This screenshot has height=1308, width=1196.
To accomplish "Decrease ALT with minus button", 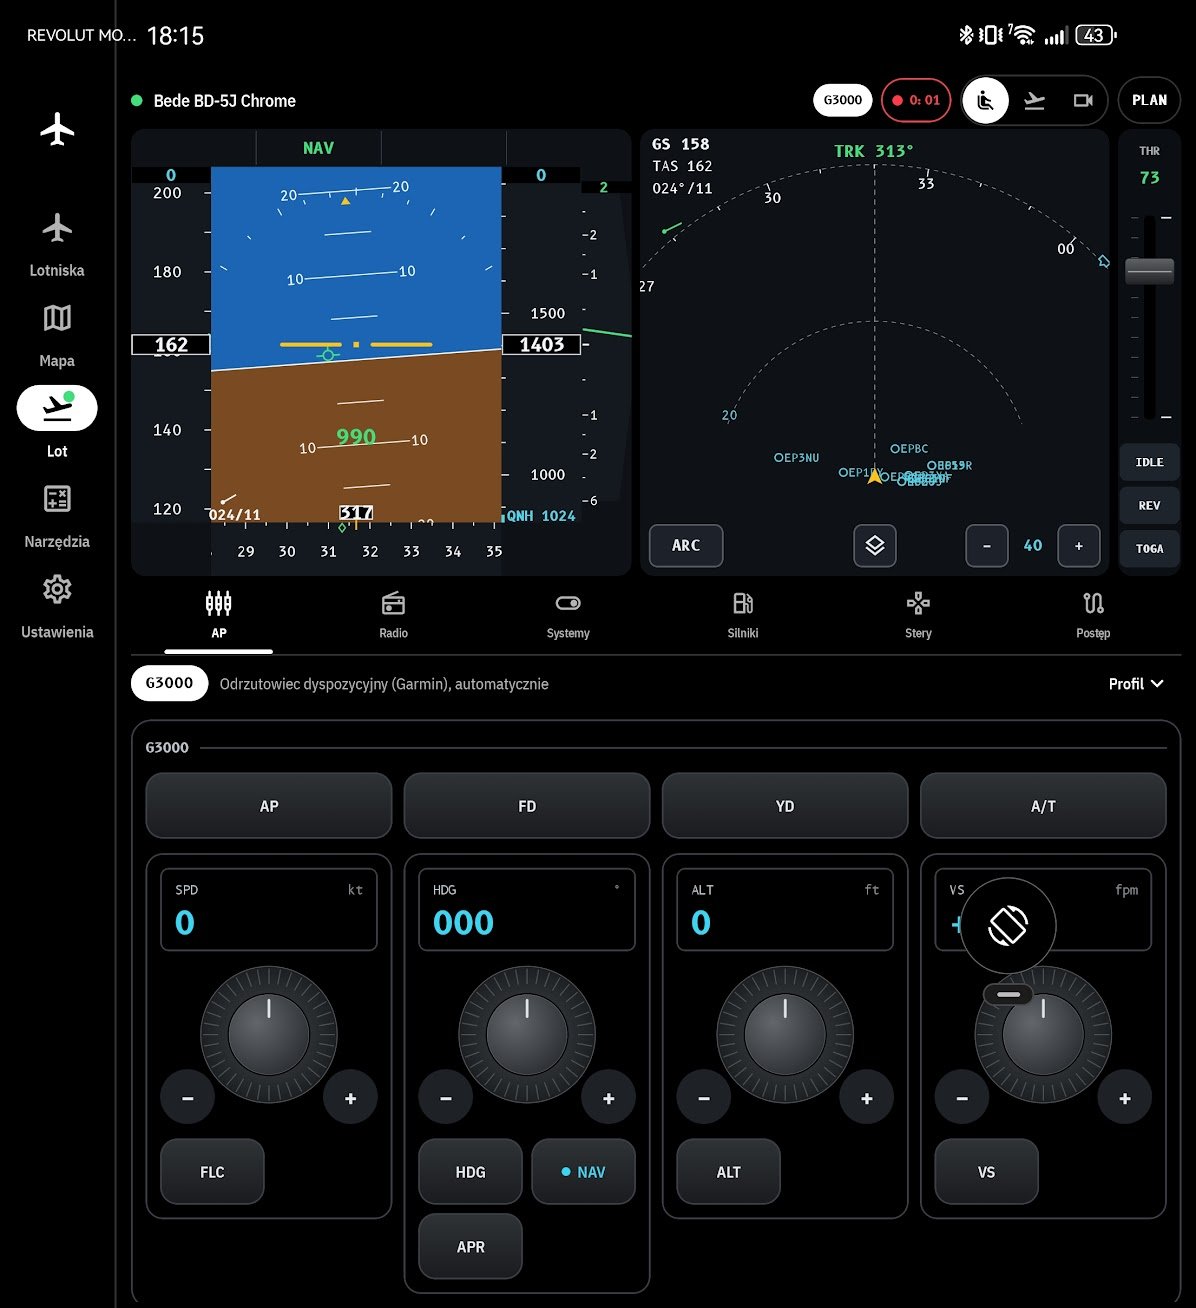I will click(703, 1098).
